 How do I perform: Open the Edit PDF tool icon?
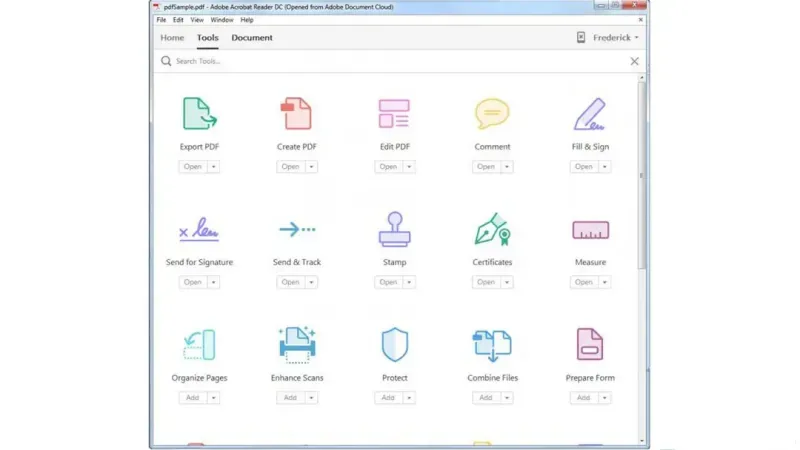pyautogui.click(x=394, y=113)
